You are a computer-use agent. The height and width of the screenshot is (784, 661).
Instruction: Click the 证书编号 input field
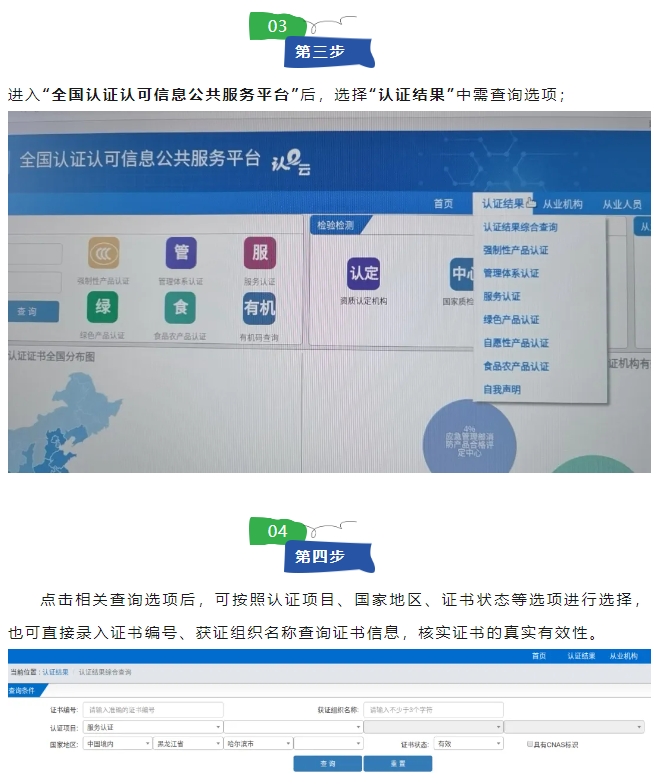152,709
